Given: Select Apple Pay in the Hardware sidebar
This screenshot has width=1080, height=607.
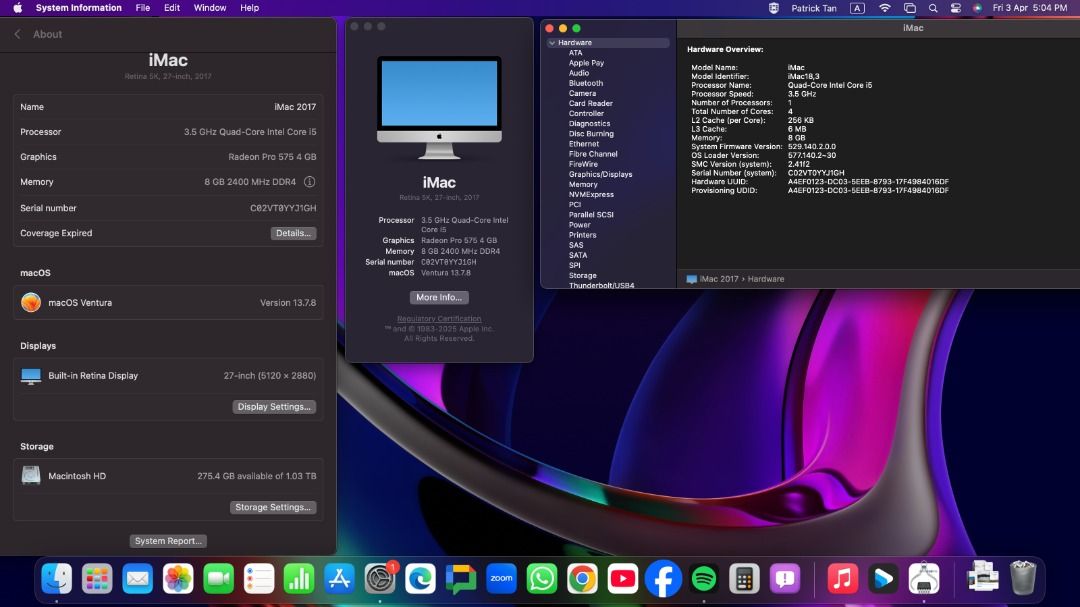Looking at the screenshot, I should [586, 63].
